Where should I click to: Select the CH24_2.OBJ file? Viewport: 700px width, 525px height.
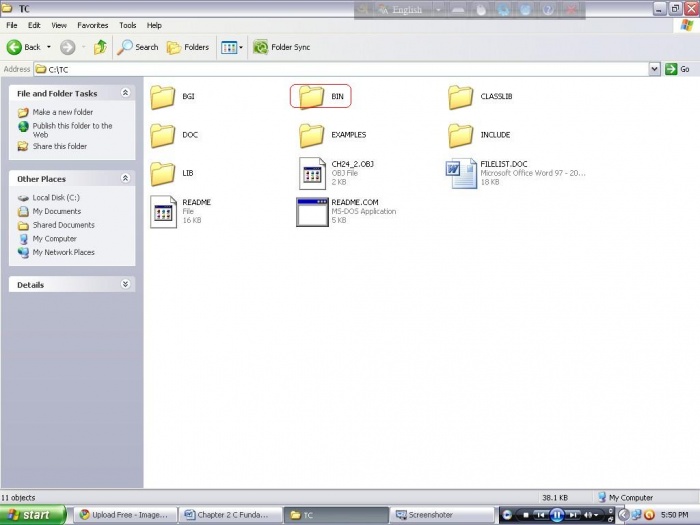[x=312, y=172]
